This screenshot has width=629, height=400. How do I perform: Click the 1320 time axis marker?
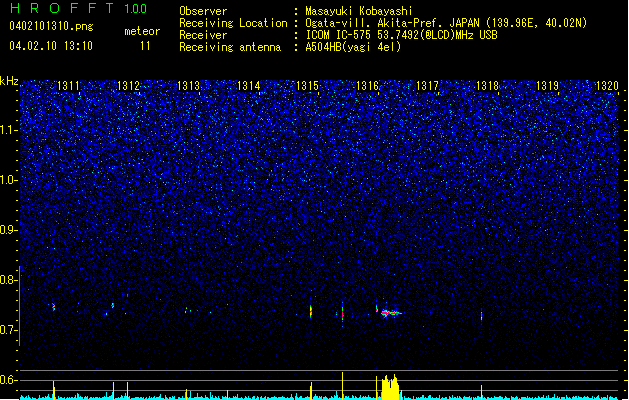pyautogui.click(x=607, y=86)
